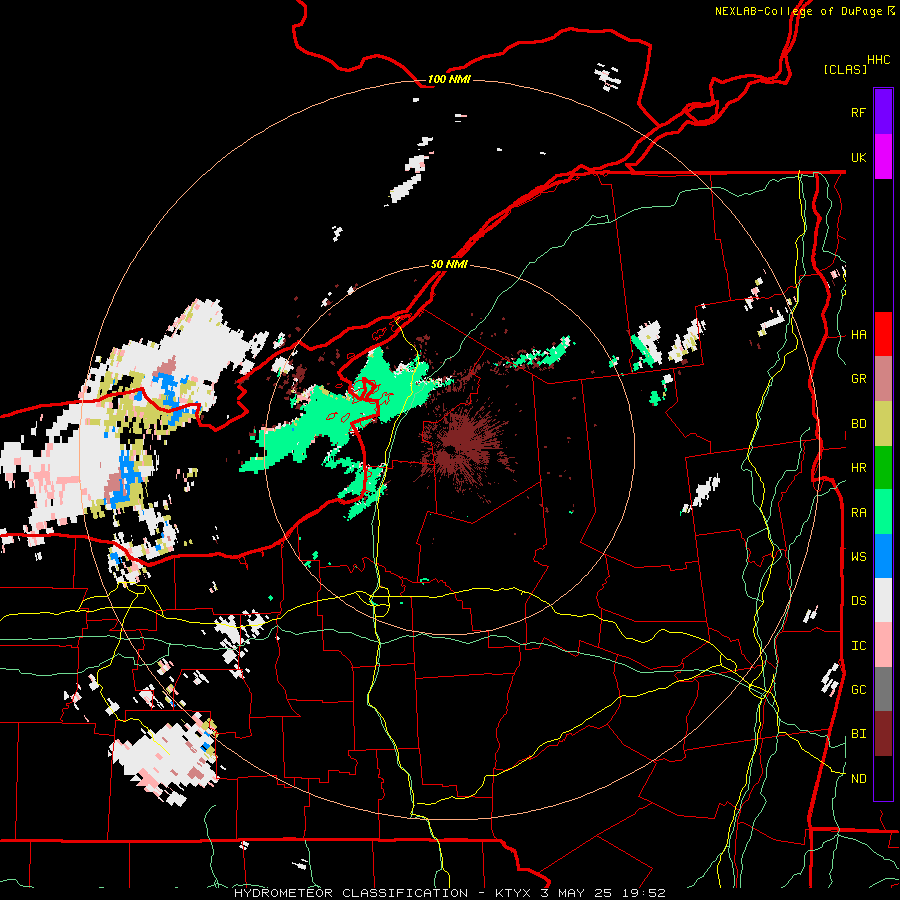
Task: Click the HHC product label
Action: click(x=879, y=60)
